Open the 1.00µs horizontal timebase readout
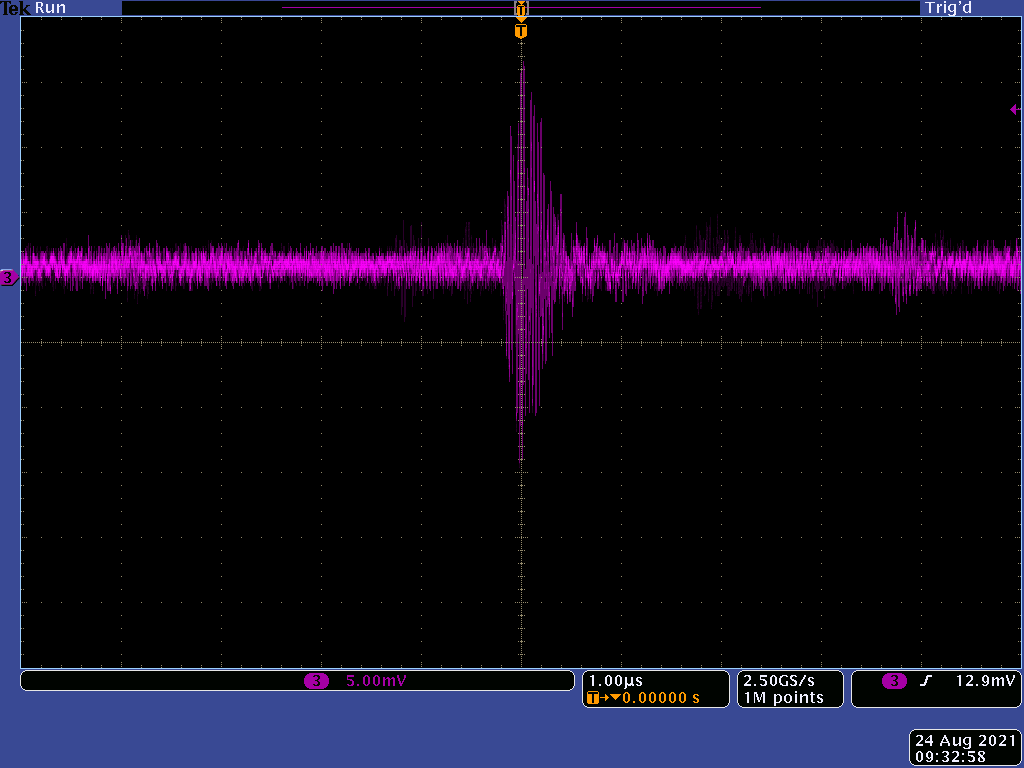The height and width of the screenshot is (768, 1024). point(615,681)
